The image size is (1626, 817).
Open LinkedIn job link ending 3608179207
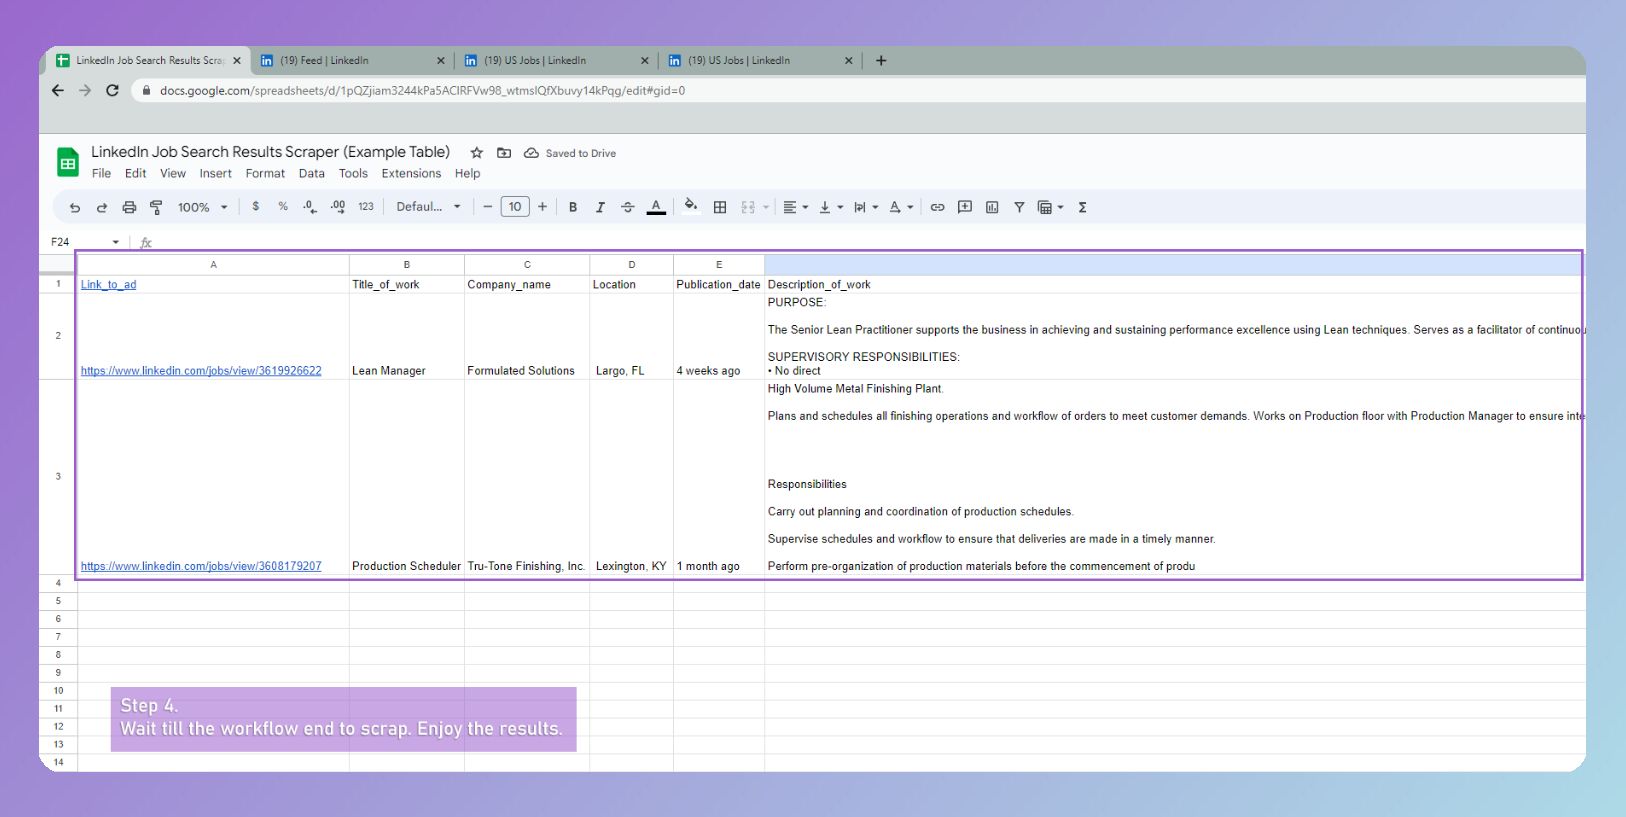point(201,566)
